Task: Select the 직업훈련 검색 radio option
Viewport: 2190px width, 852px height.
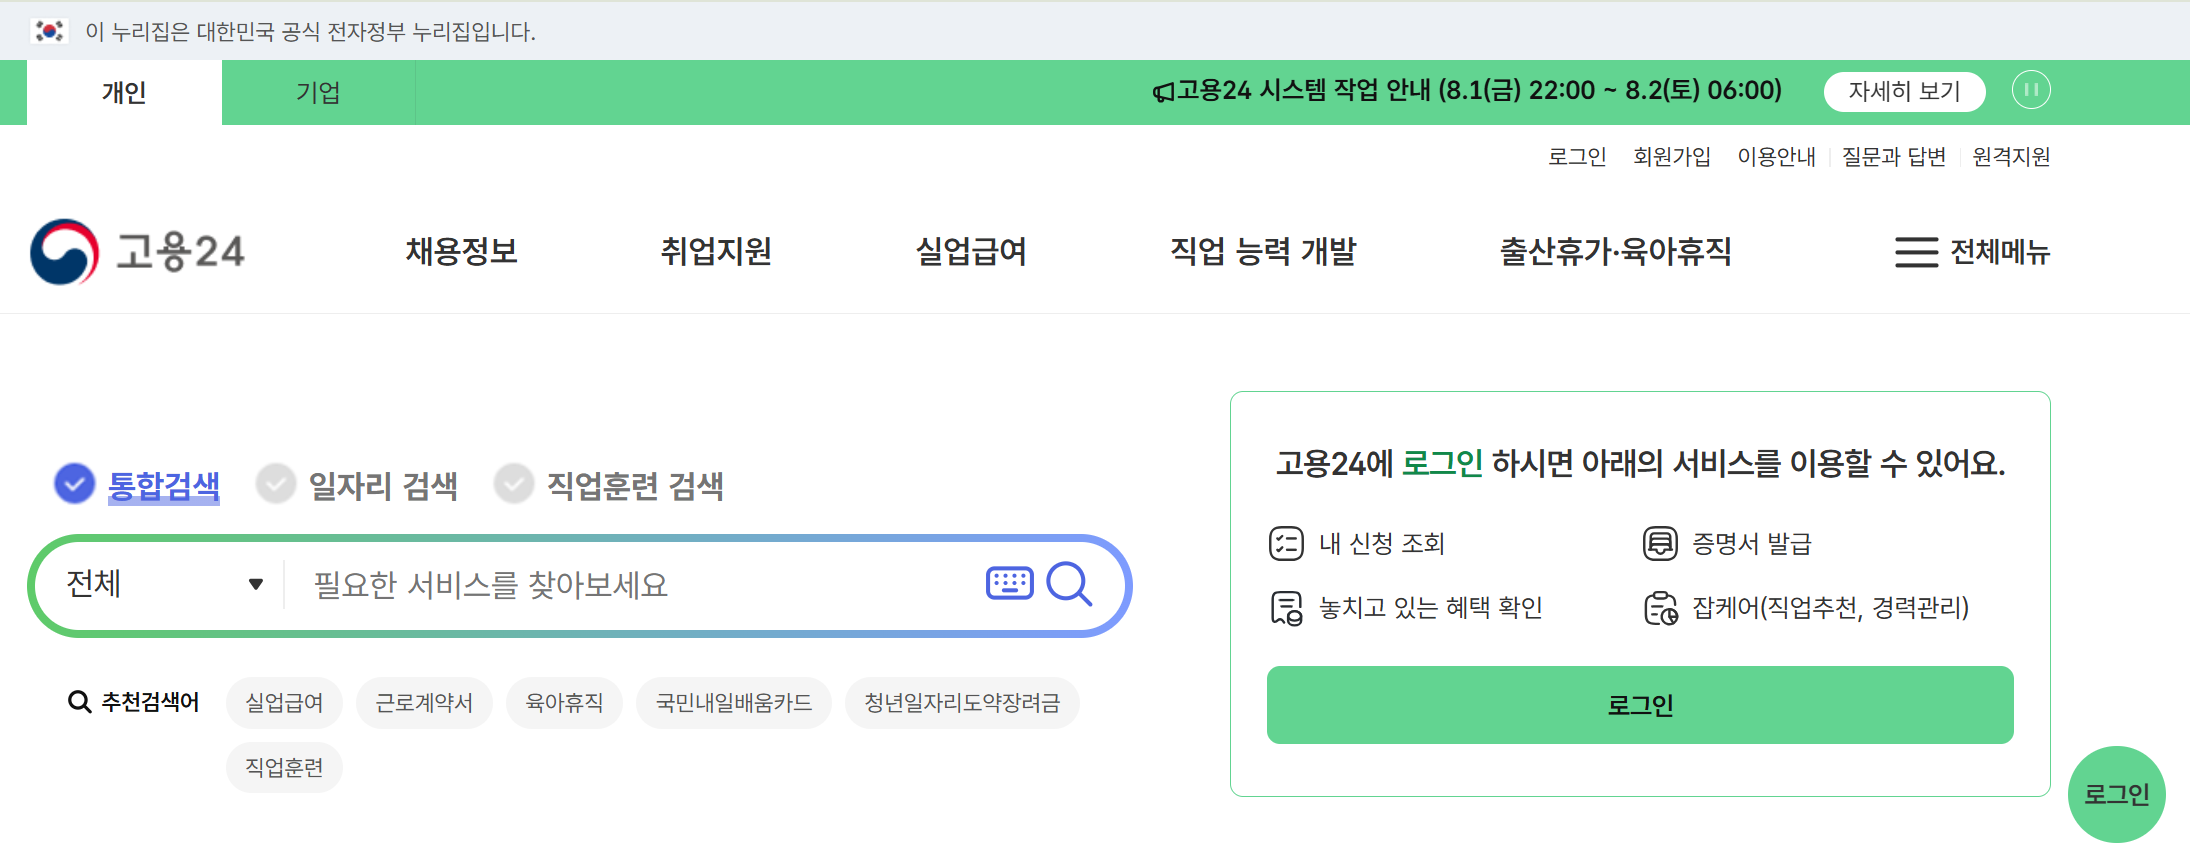Action: (514, 484)
